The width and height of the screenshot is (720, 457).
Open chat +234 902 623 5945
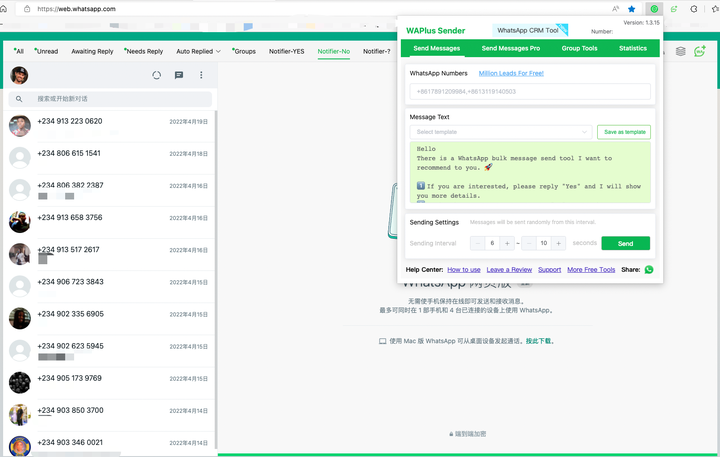(x=109, y=351)
